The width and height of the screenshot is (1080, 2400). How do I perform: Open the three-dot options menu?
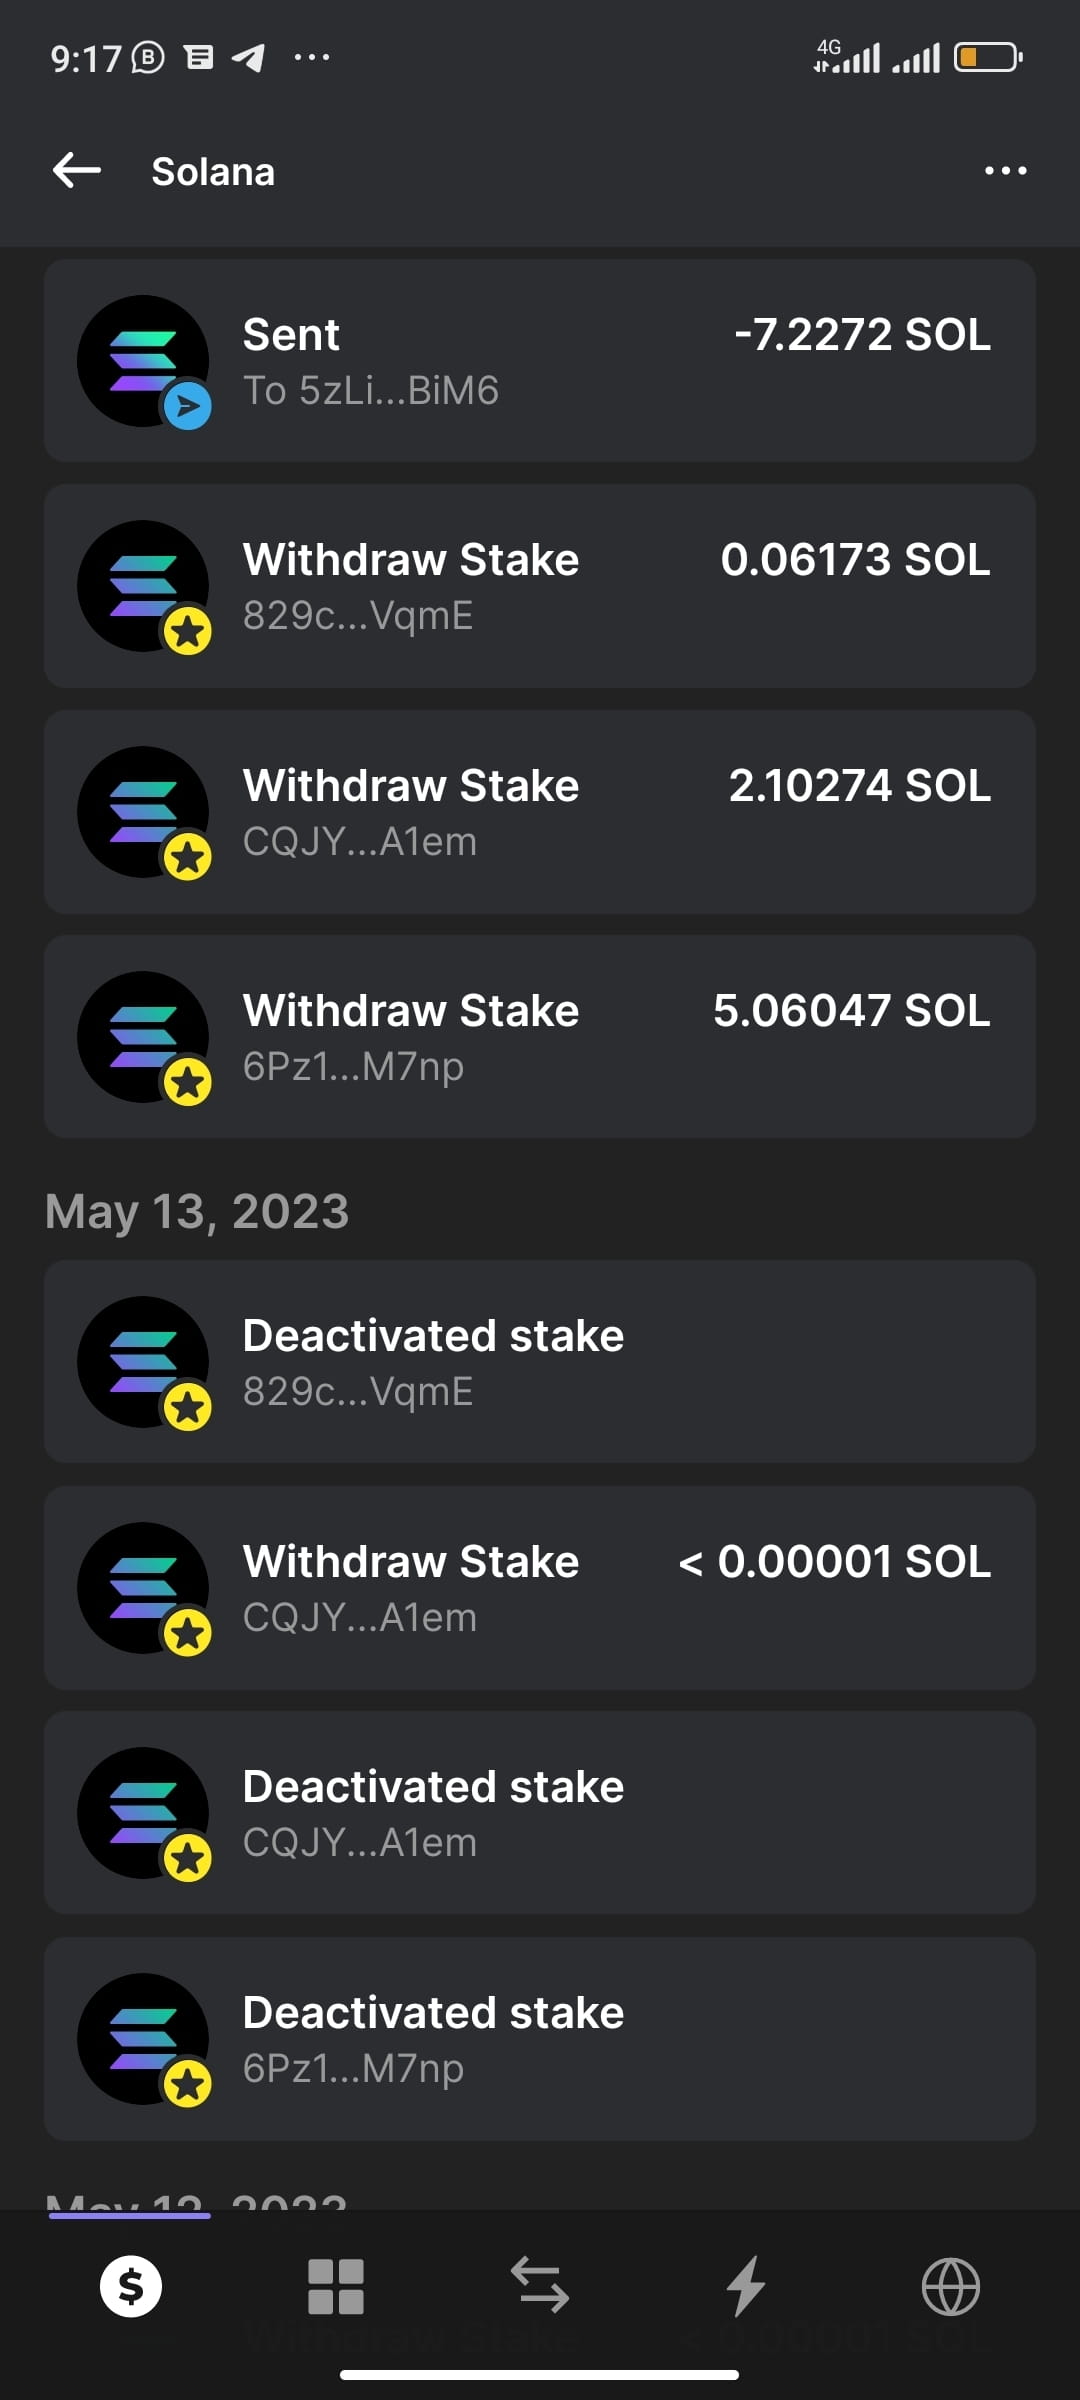(x=1005, y=171)
